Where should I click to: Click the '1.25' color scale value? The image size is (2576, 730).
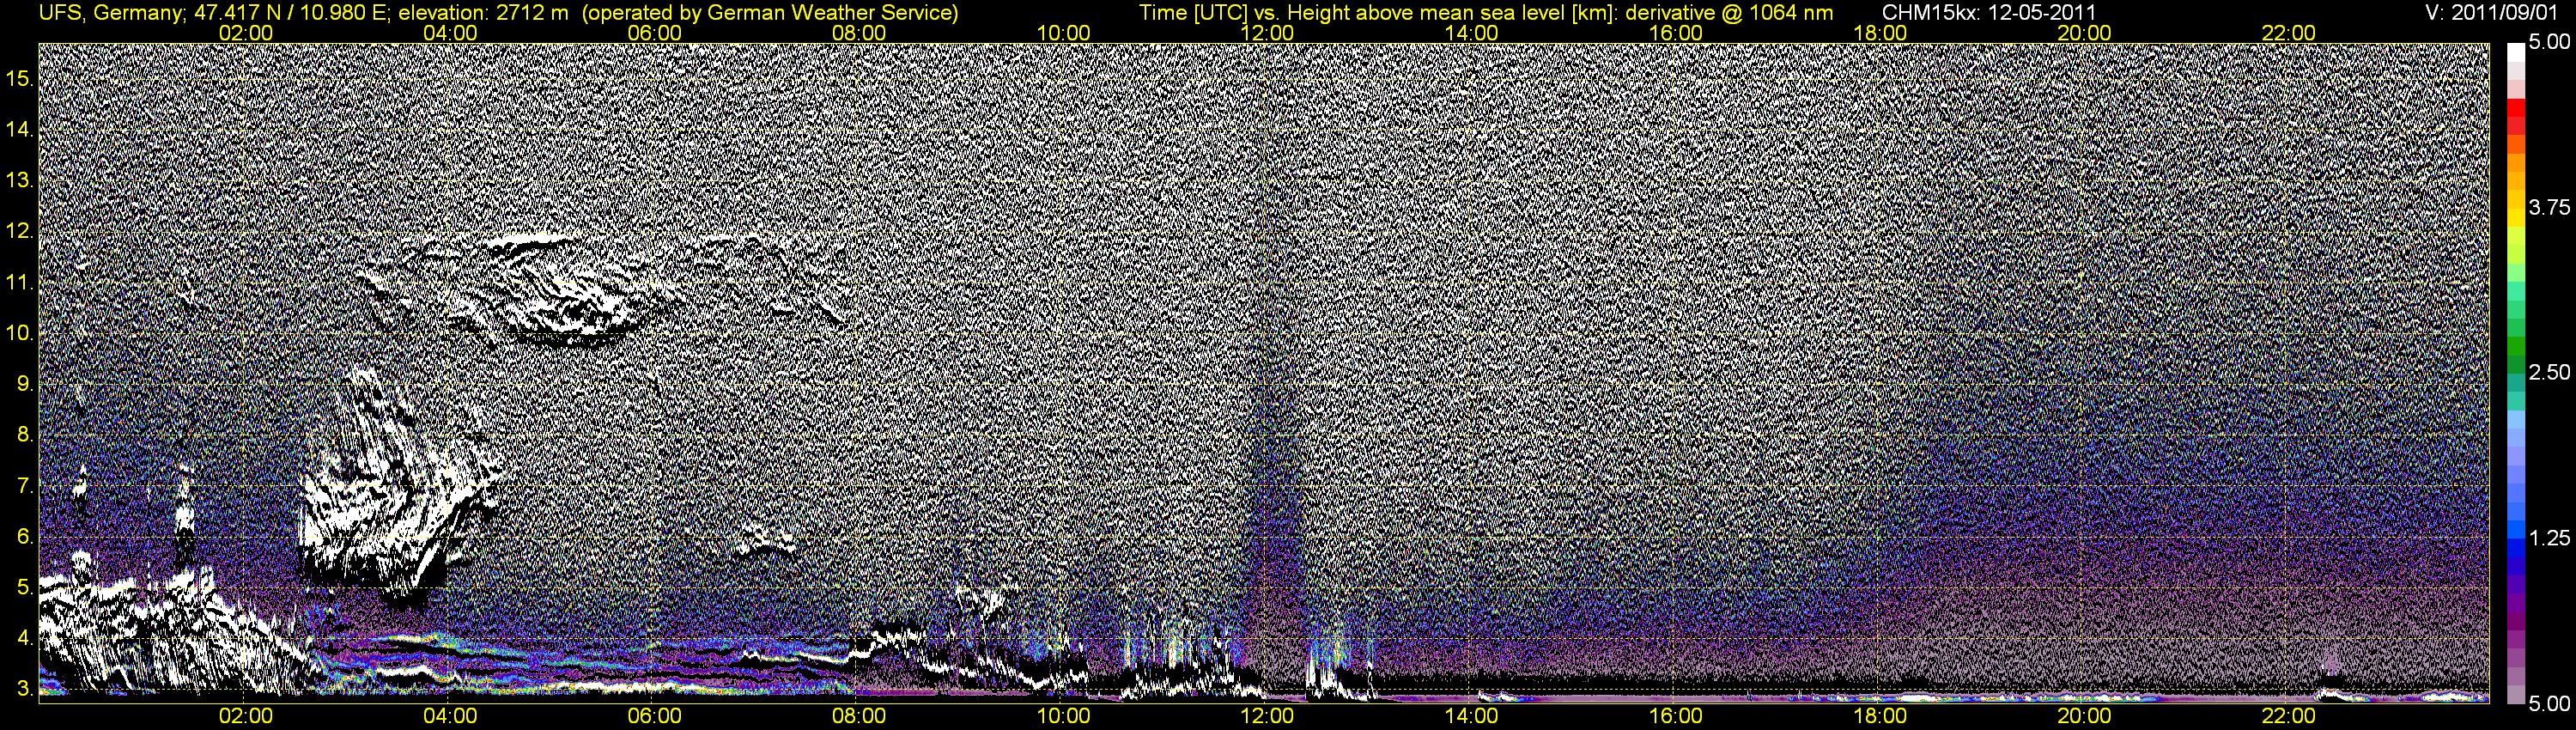[x=2549, y=538]
